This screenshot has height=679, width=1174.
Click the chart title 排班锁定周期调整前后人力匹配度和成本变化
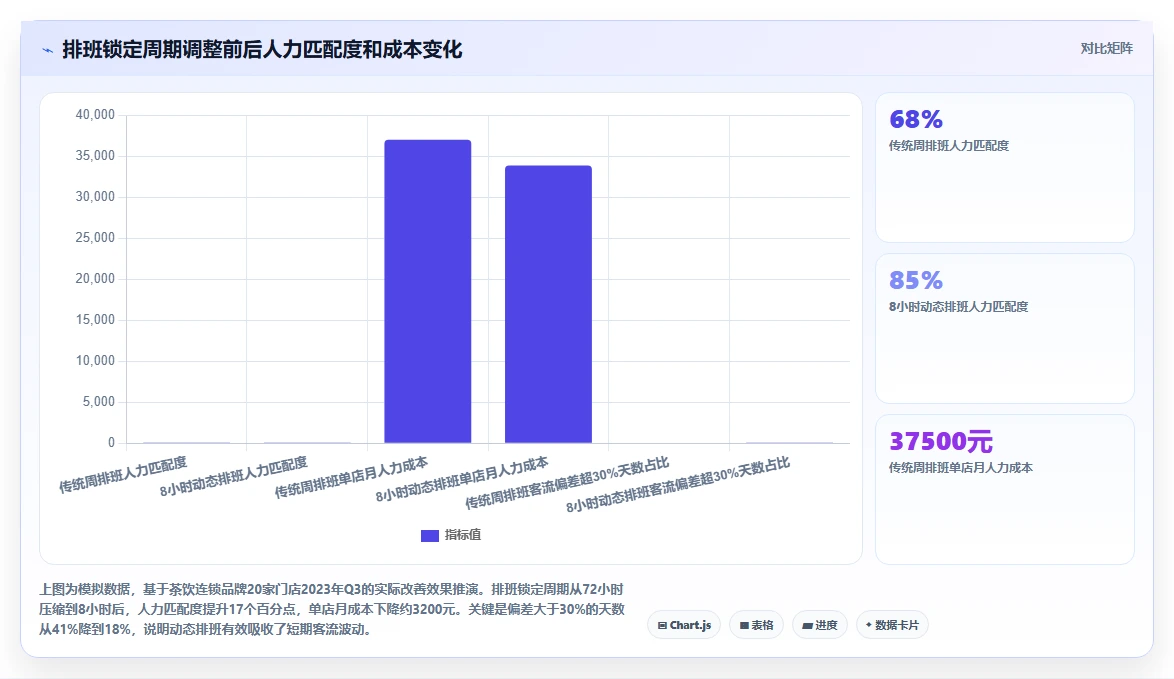(262, 49)
